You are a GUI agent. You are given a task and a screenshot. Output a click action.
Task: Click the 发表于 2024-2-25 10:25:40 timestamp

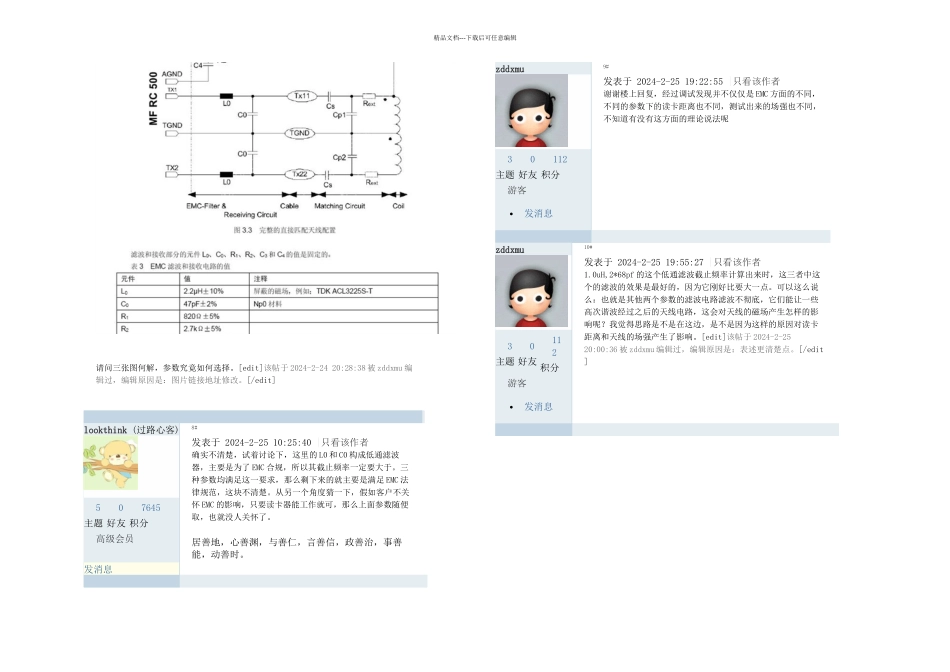point(251,442)
